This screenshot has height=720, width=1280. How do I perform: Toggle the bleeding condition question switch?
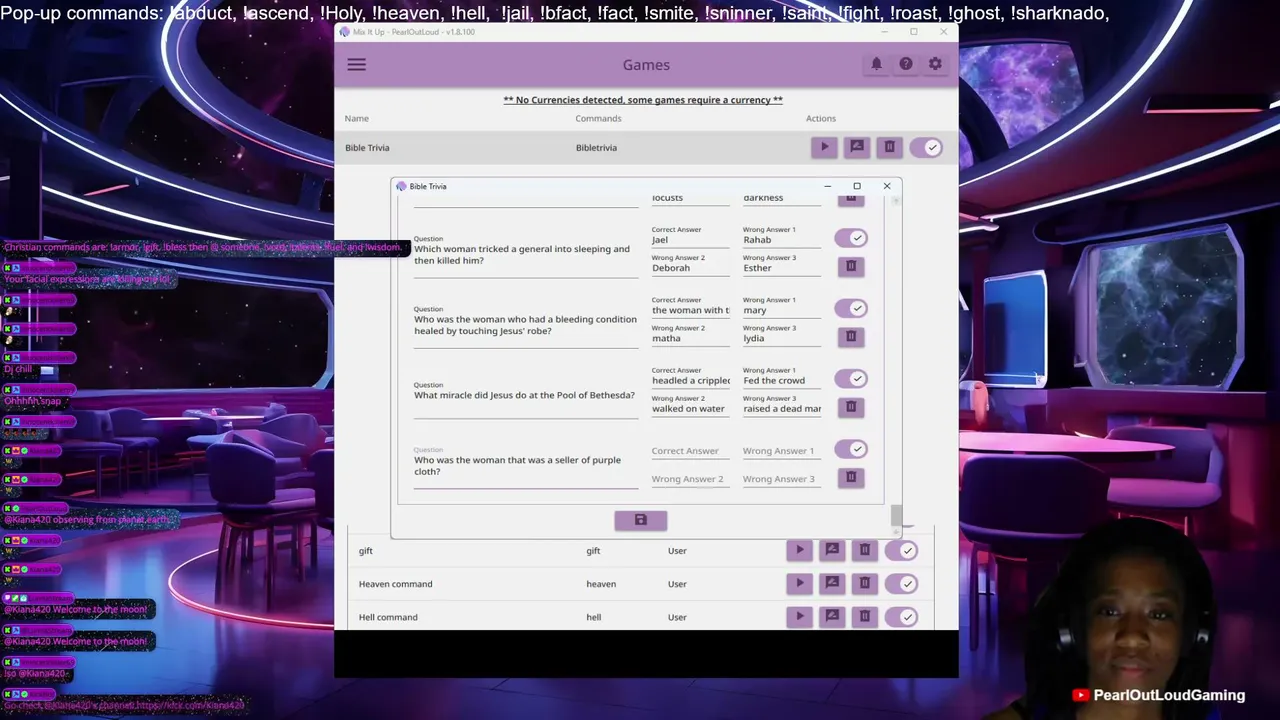(851, 308)
